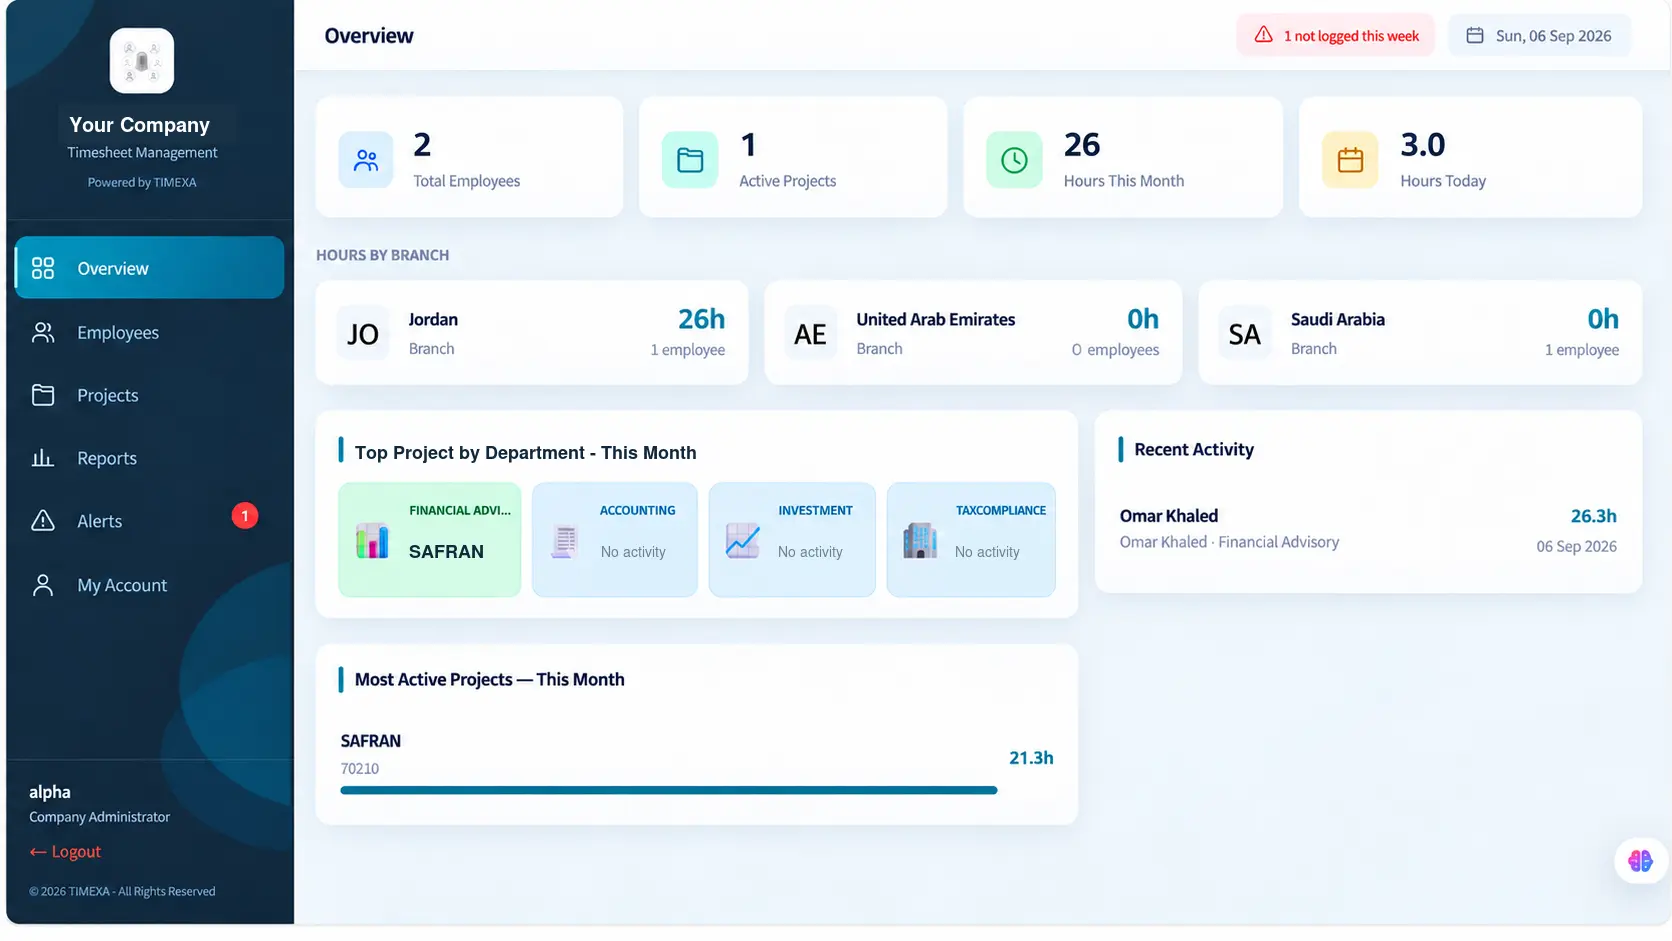Go to Employees in the sidebar
This screenshot has width=1672, height=941.
(150, 332)
